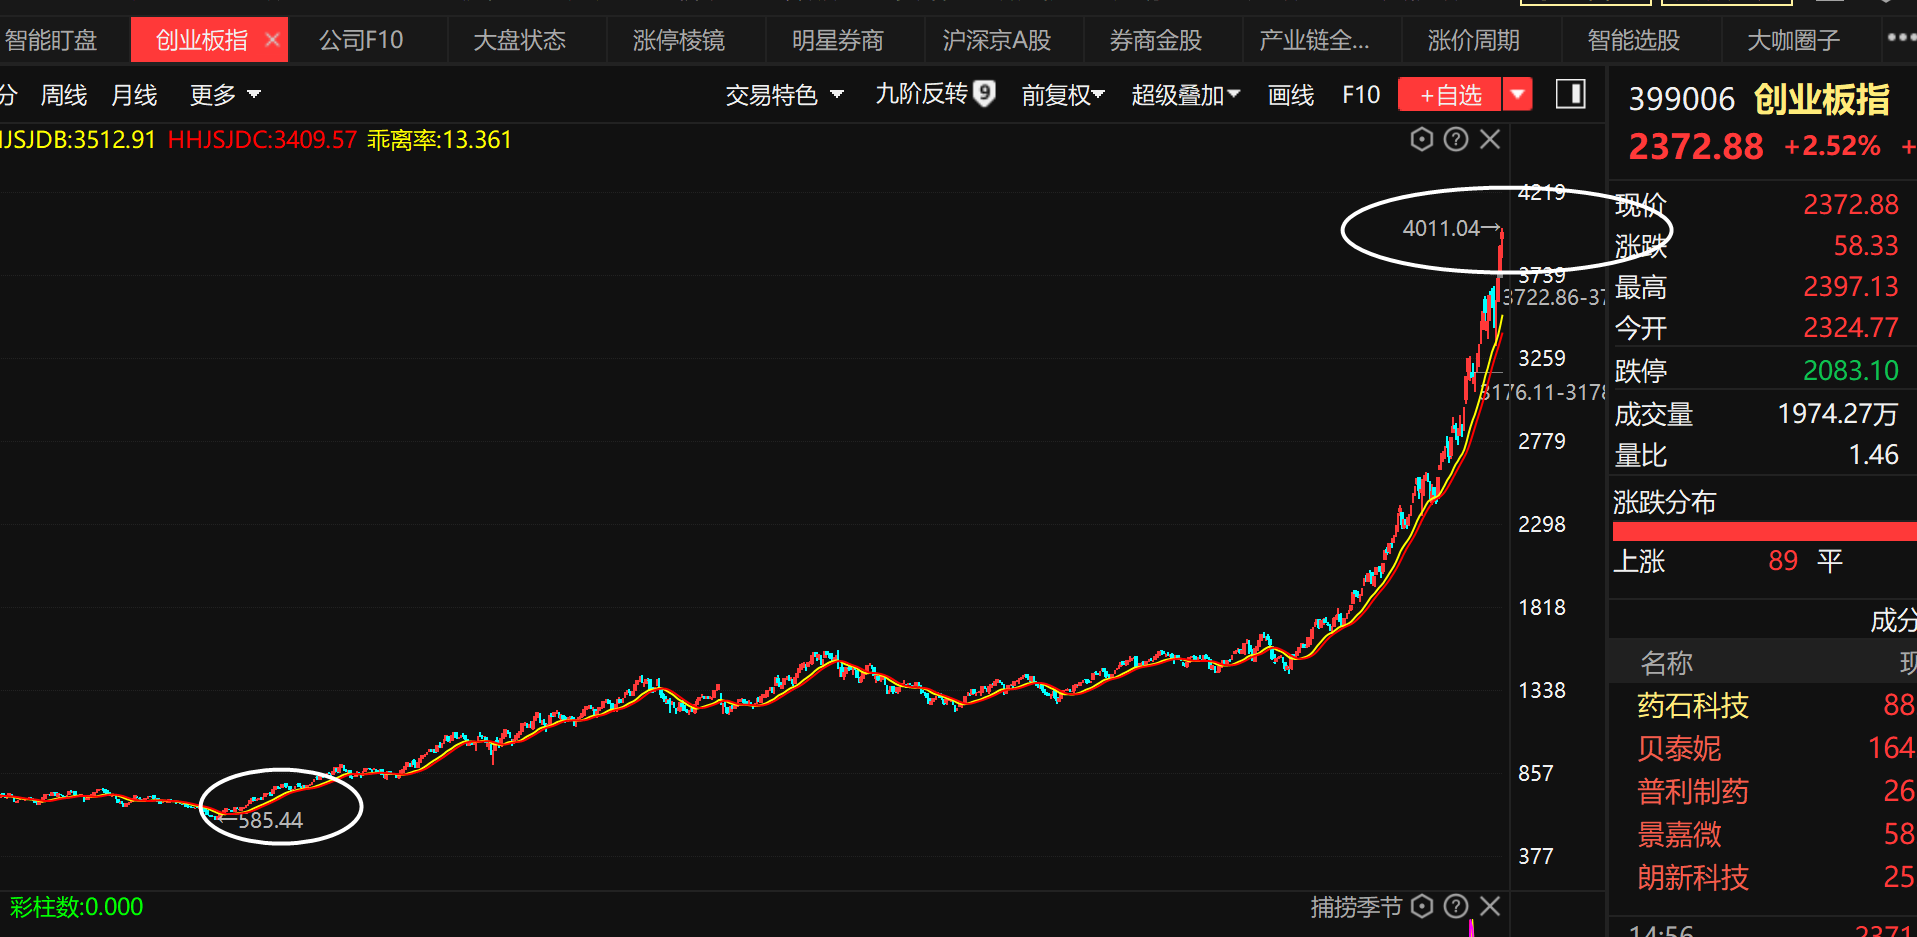Toggle 九阶反转 indicator
Image resolution: width=1917 pixels, height=937 pixels.
921,94
